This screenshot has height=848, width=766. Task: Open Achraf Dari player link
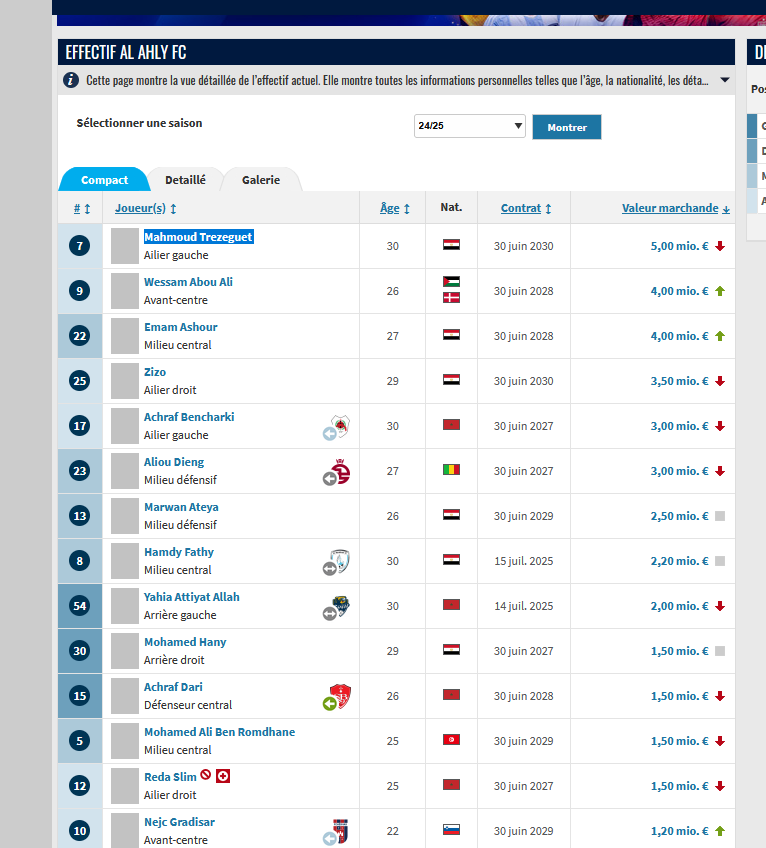(173, 687)
